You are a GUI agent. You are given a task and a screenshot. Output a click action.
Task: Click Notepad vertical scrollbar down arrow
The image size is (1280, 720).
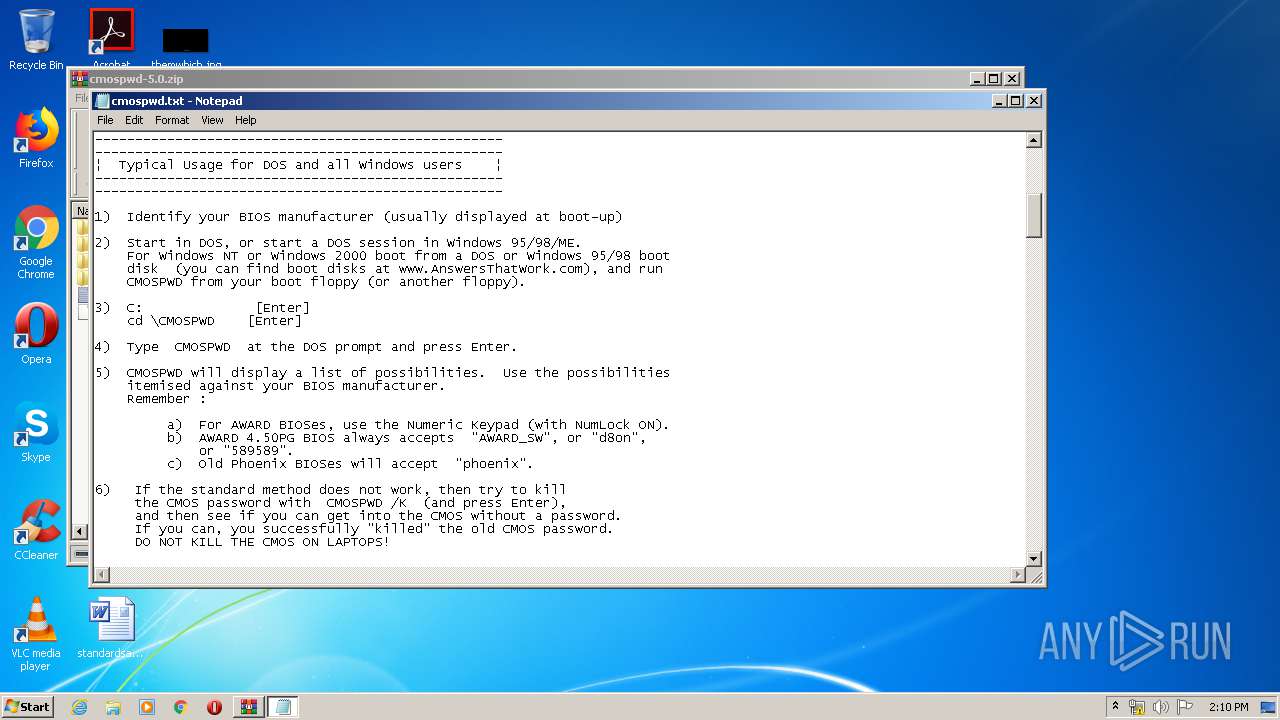pos(1034,558)
